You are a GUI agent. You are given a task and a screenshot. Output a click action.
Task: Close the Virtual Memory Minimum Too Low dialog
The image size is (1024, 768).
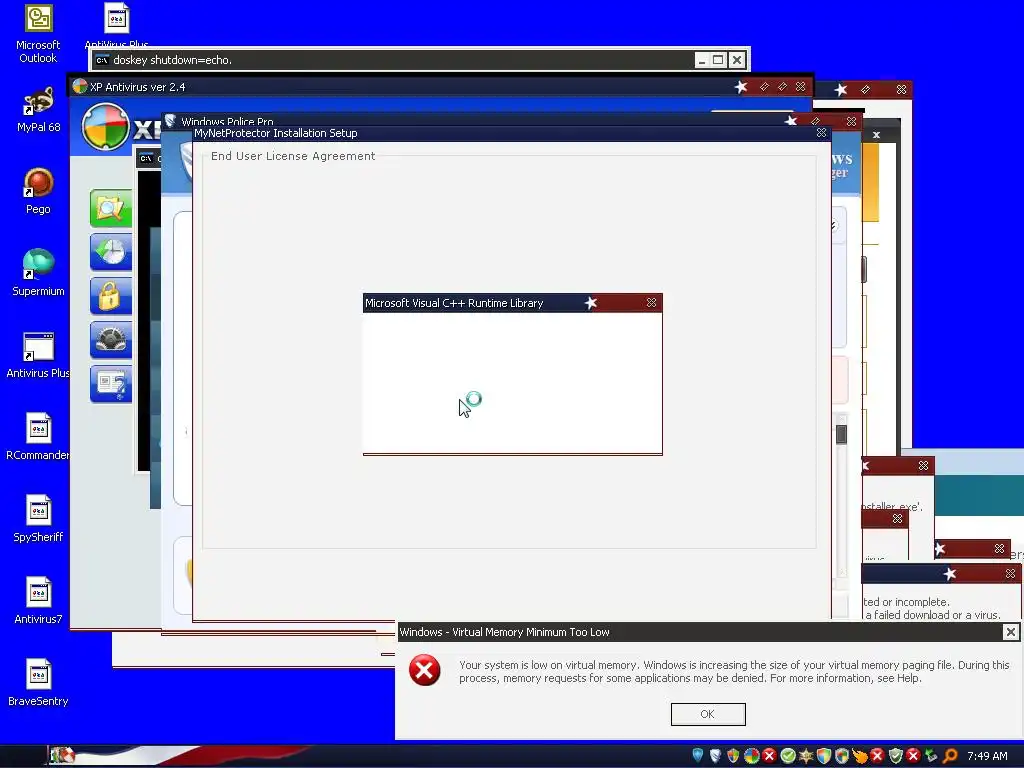click(x=1010, y=632)
